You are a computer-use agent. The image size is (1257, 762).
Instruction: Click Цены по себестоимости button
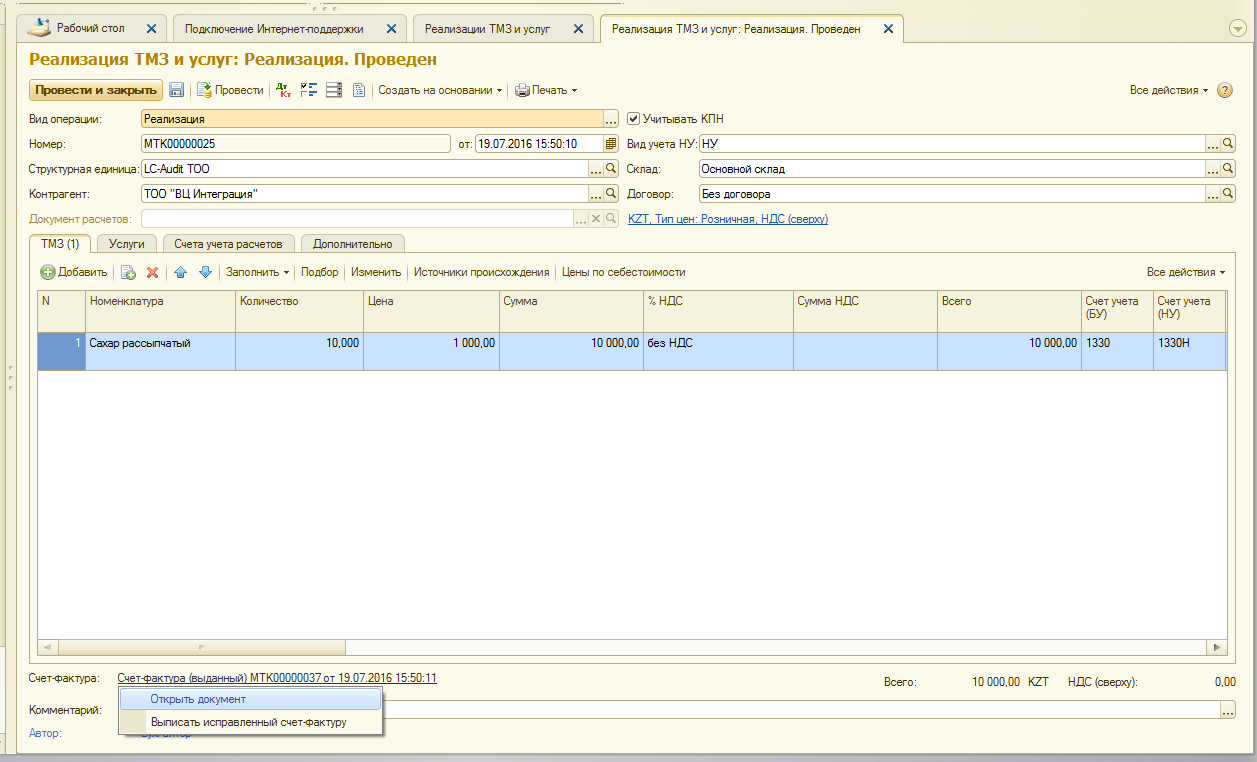pos(624,272)
